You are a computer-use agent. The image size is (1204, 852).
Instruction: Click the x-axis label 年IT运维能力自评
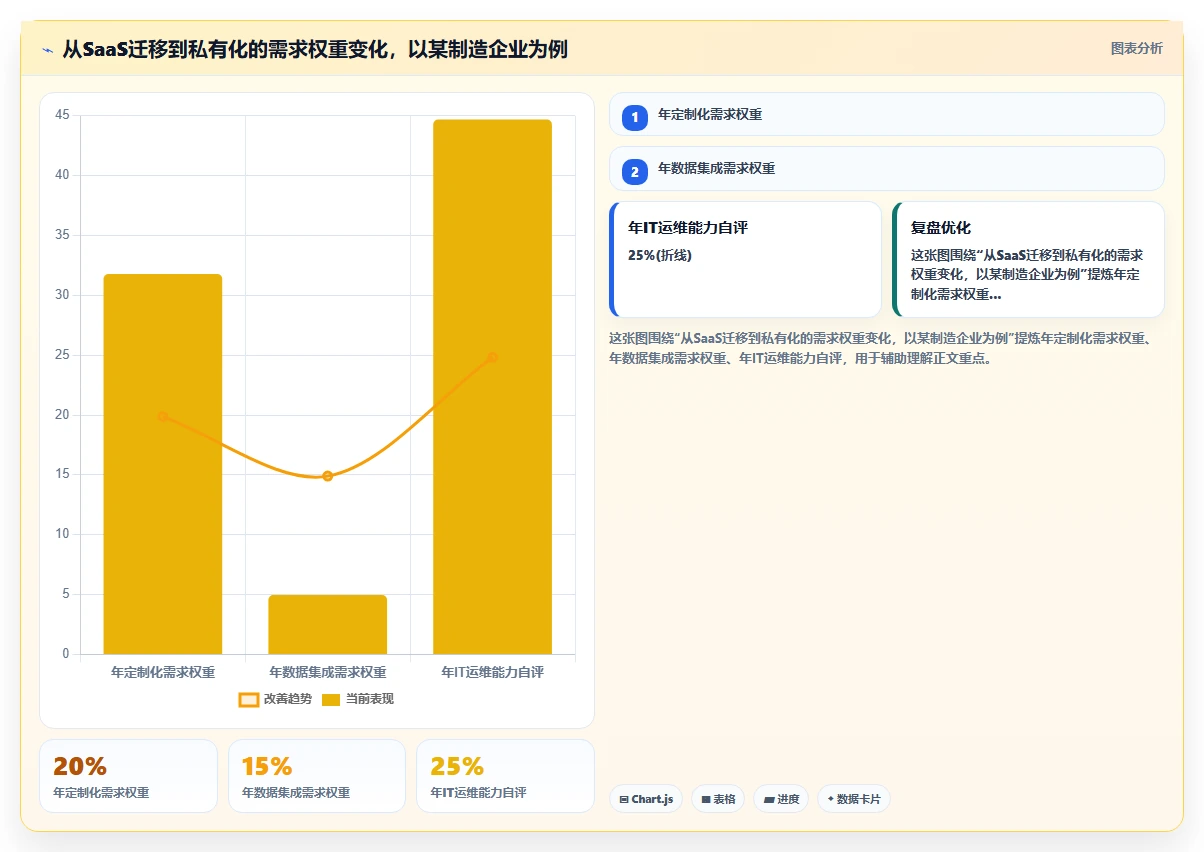(492, 672)
